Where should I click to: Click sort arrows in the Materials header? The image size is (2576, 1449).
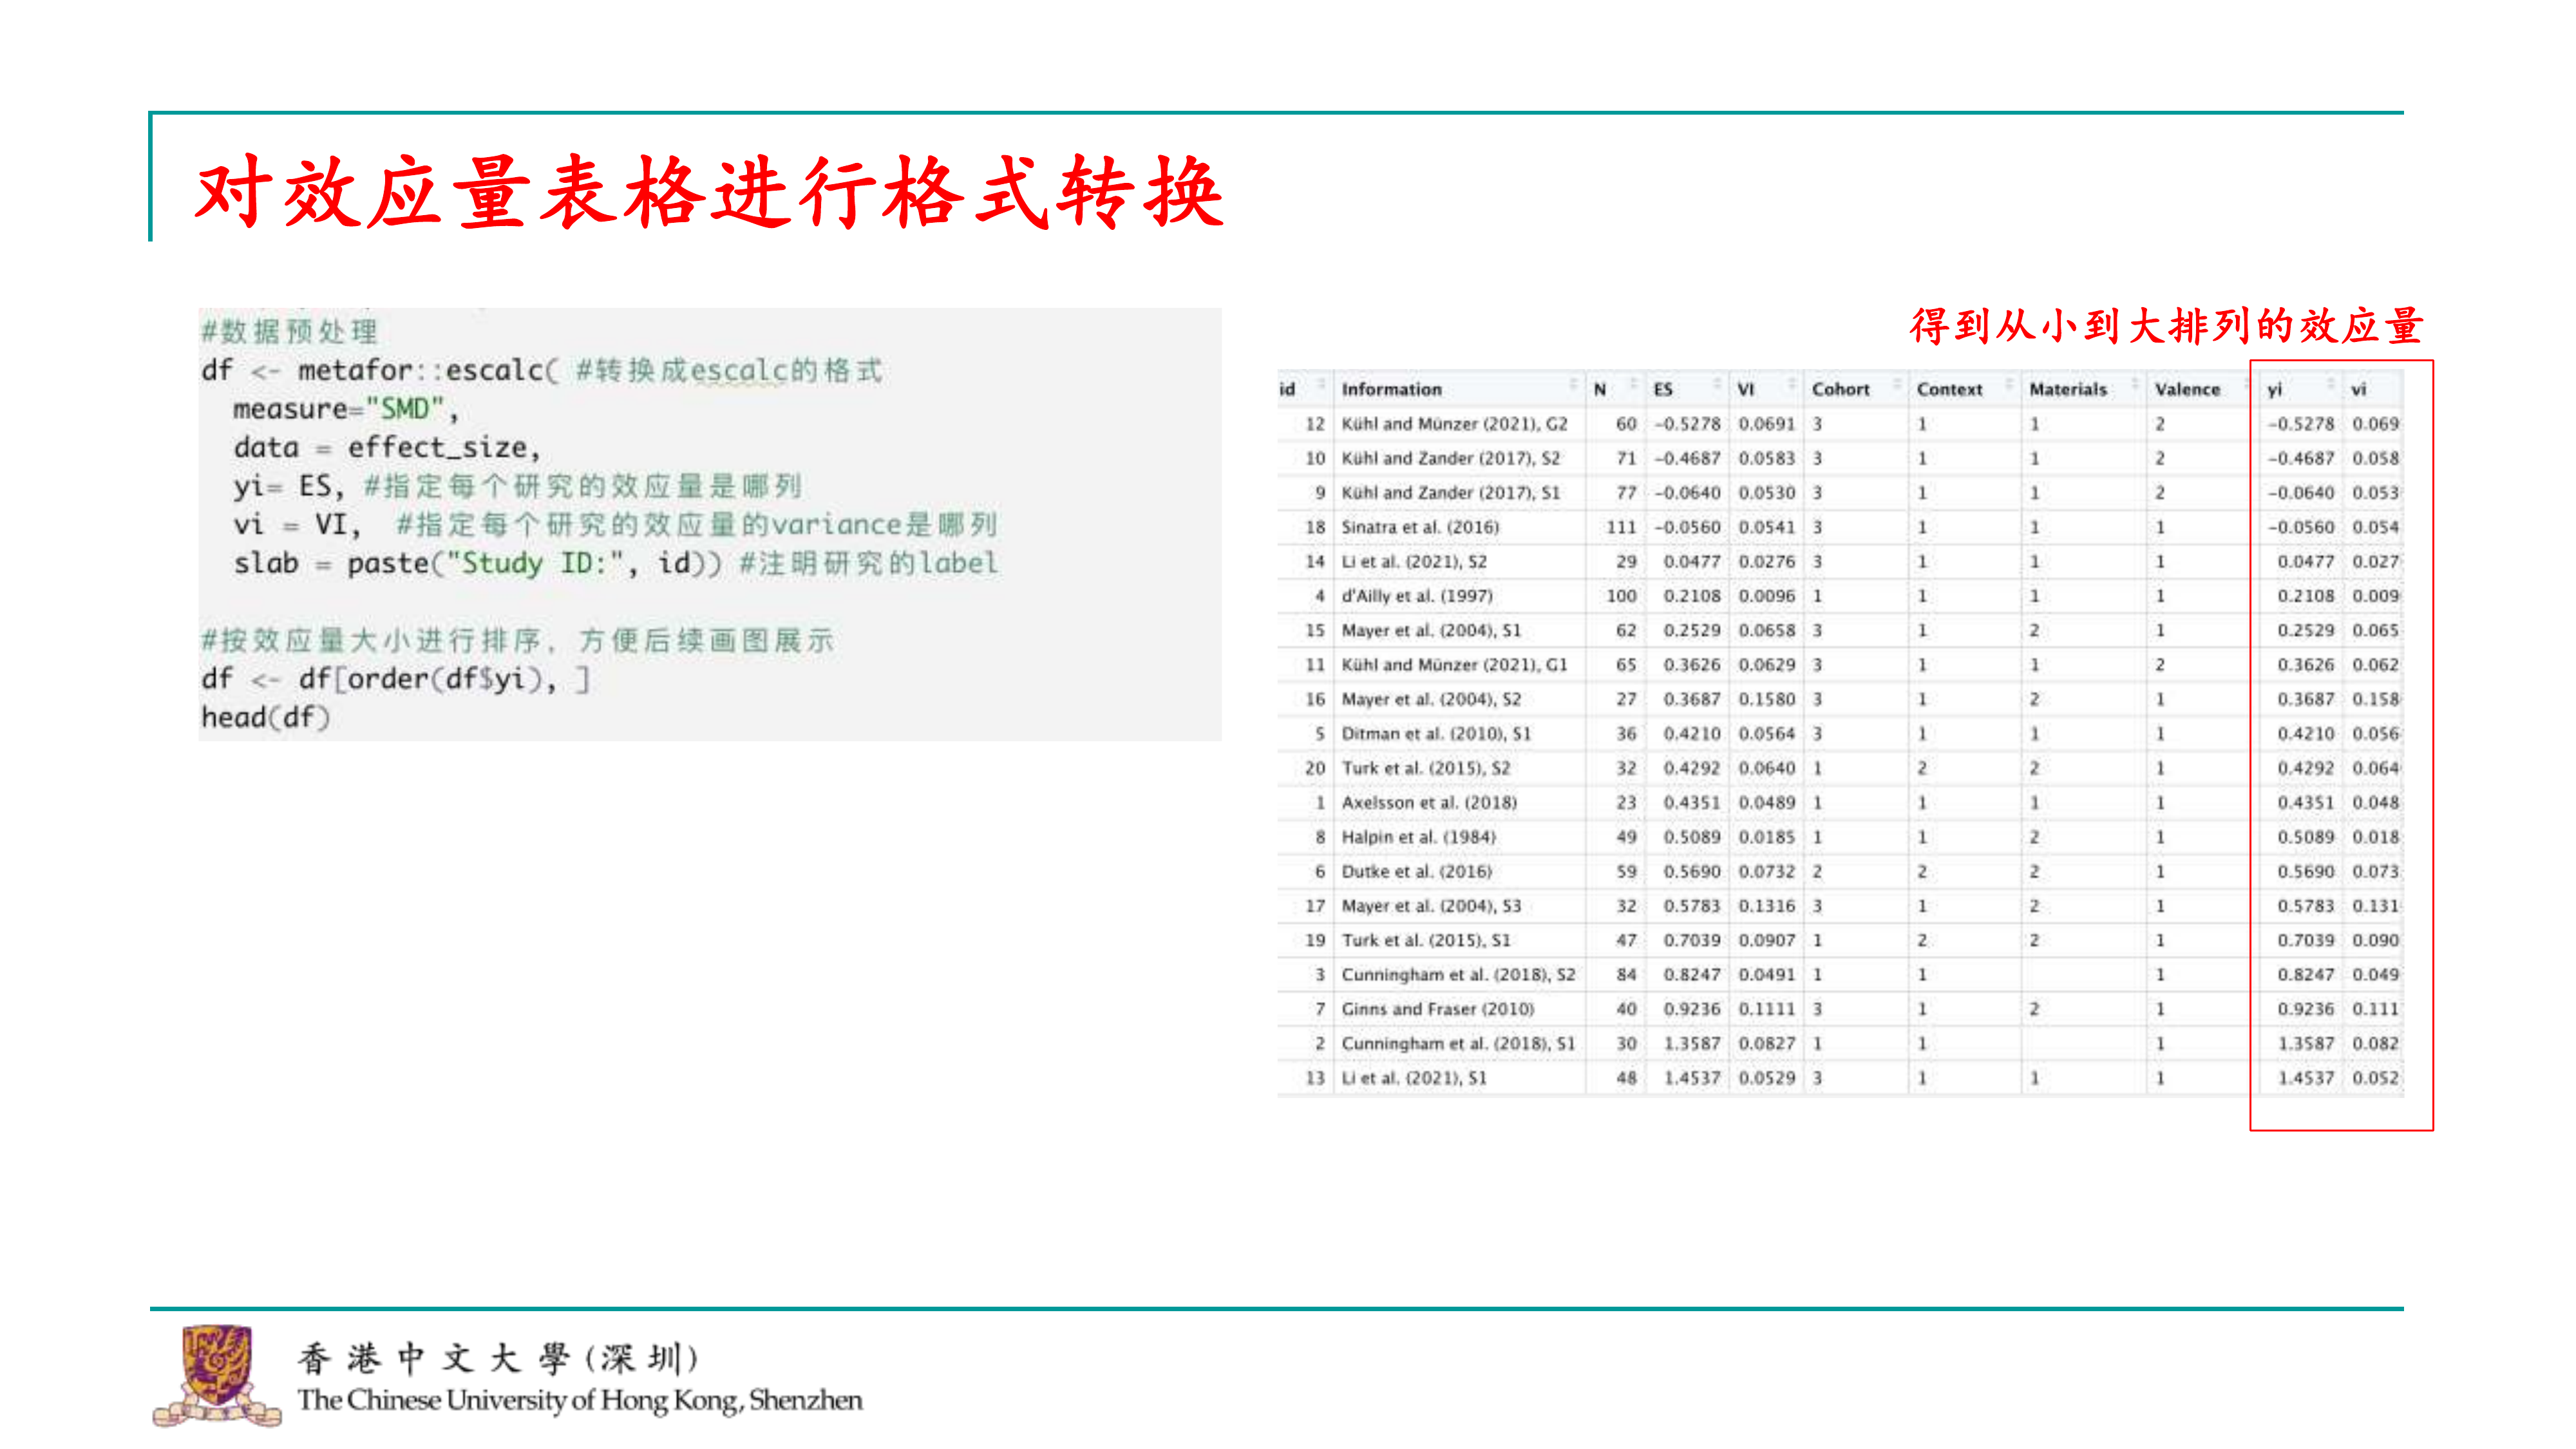click(2134, 384)
